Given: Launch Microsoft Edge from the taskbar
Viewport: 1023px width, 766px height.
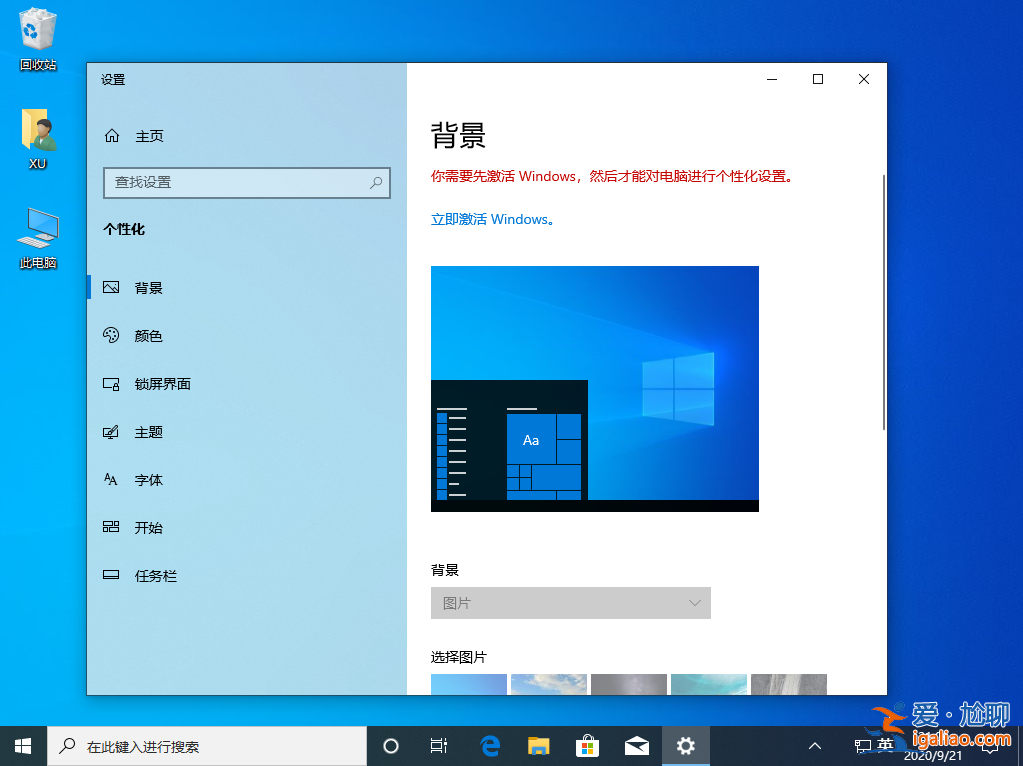Looking at the screenshot, I should coord(489,745).
